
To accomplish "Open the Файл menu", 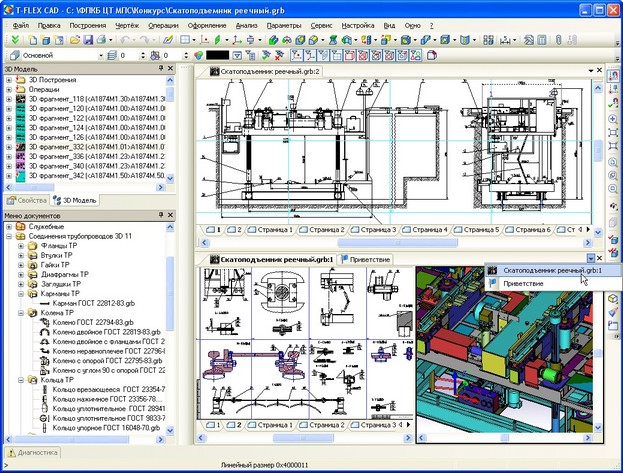I will (x=20, y=25).
